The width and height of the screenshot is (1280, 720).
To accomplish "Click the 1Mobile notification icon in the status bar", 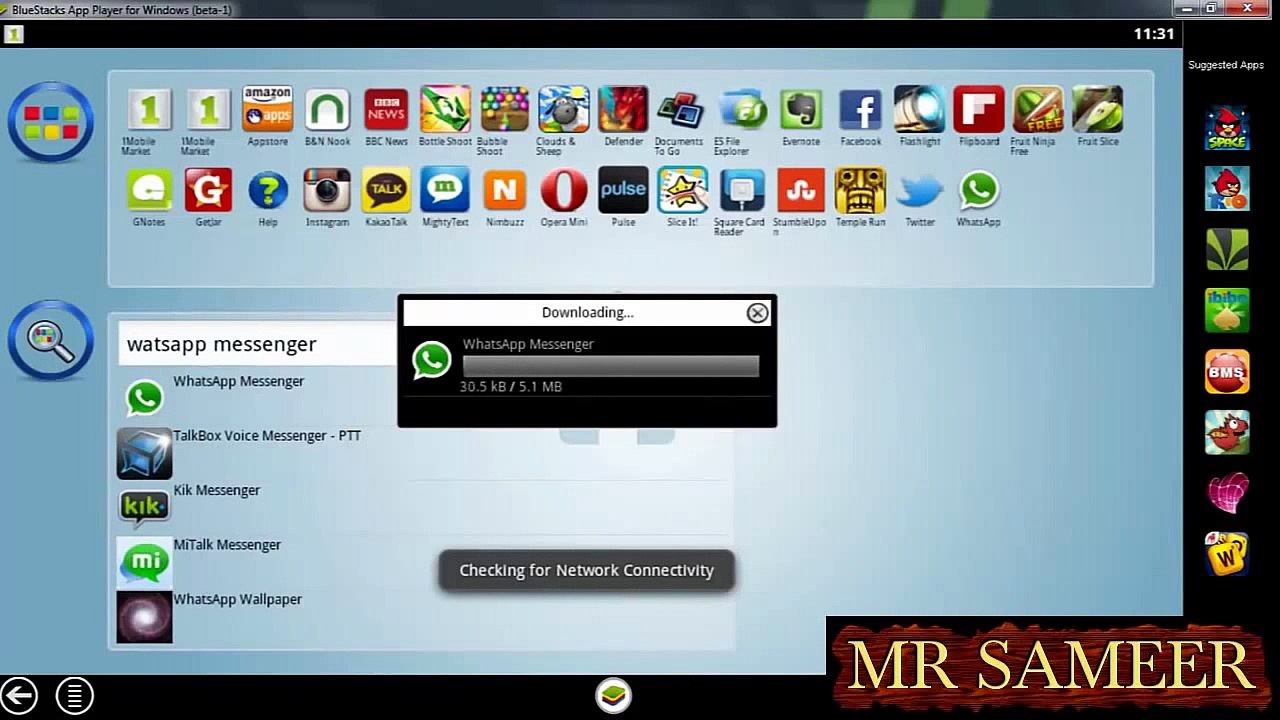I will tap(13, 34).
